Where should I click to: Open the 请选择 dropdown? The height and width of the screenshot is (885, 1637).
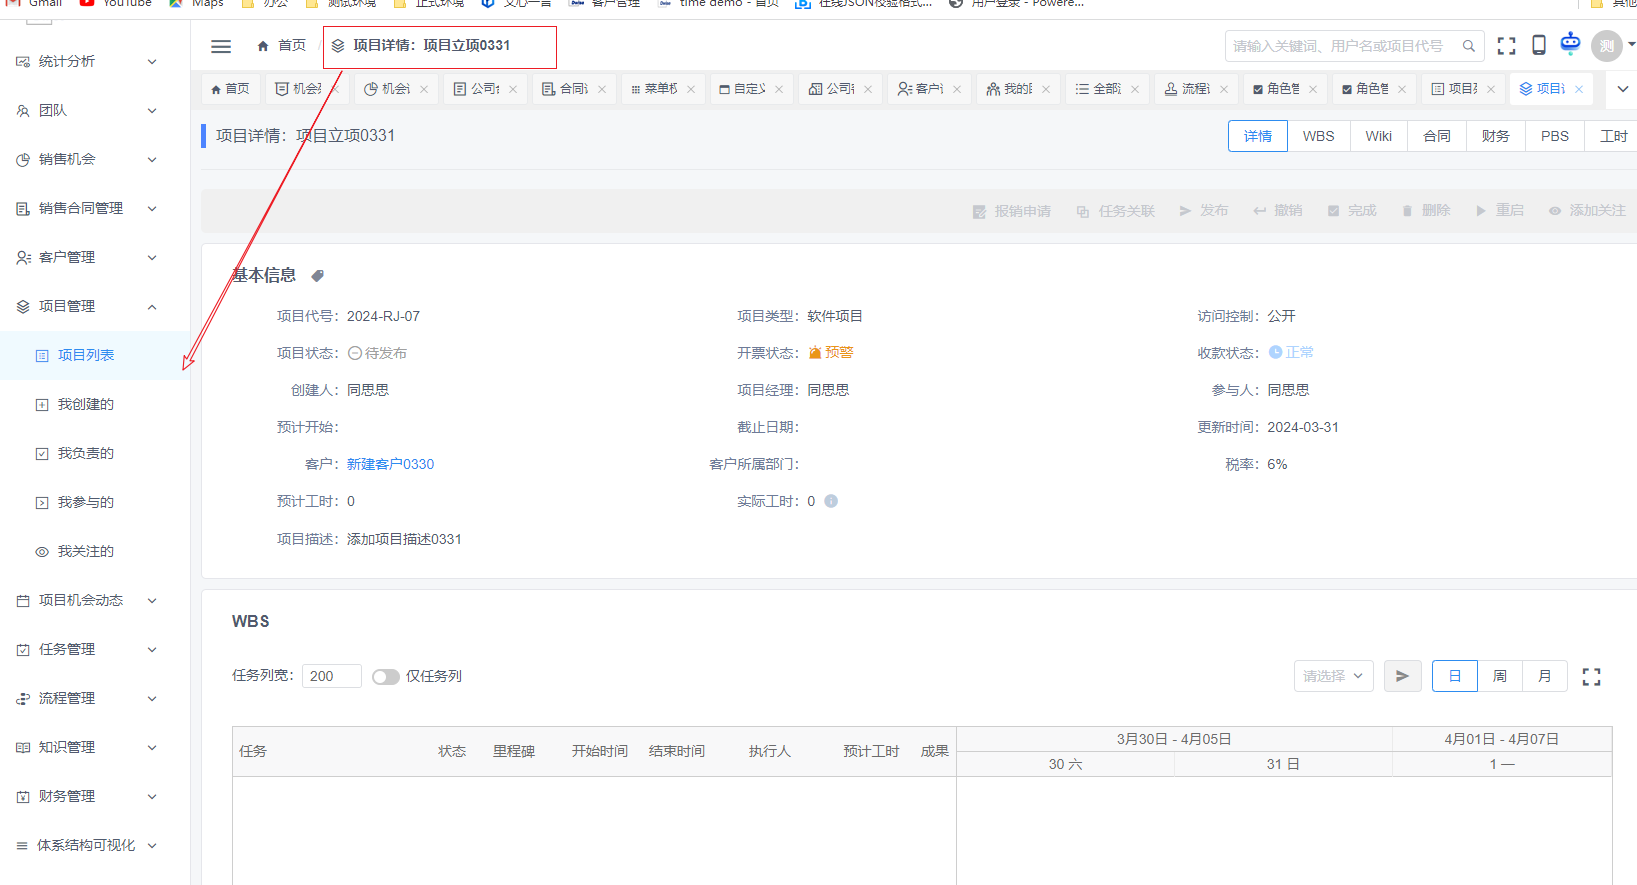[x=1332, y=676]
